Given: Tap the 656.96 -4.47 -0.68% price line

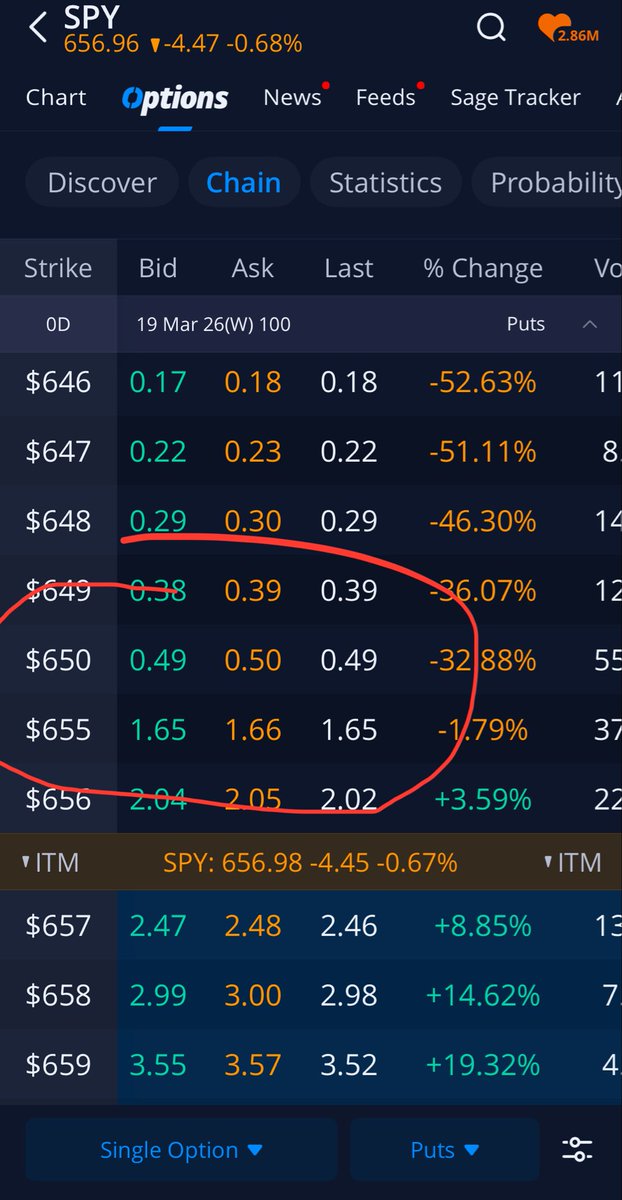Looking at the screenshot, I should point(183,44).
